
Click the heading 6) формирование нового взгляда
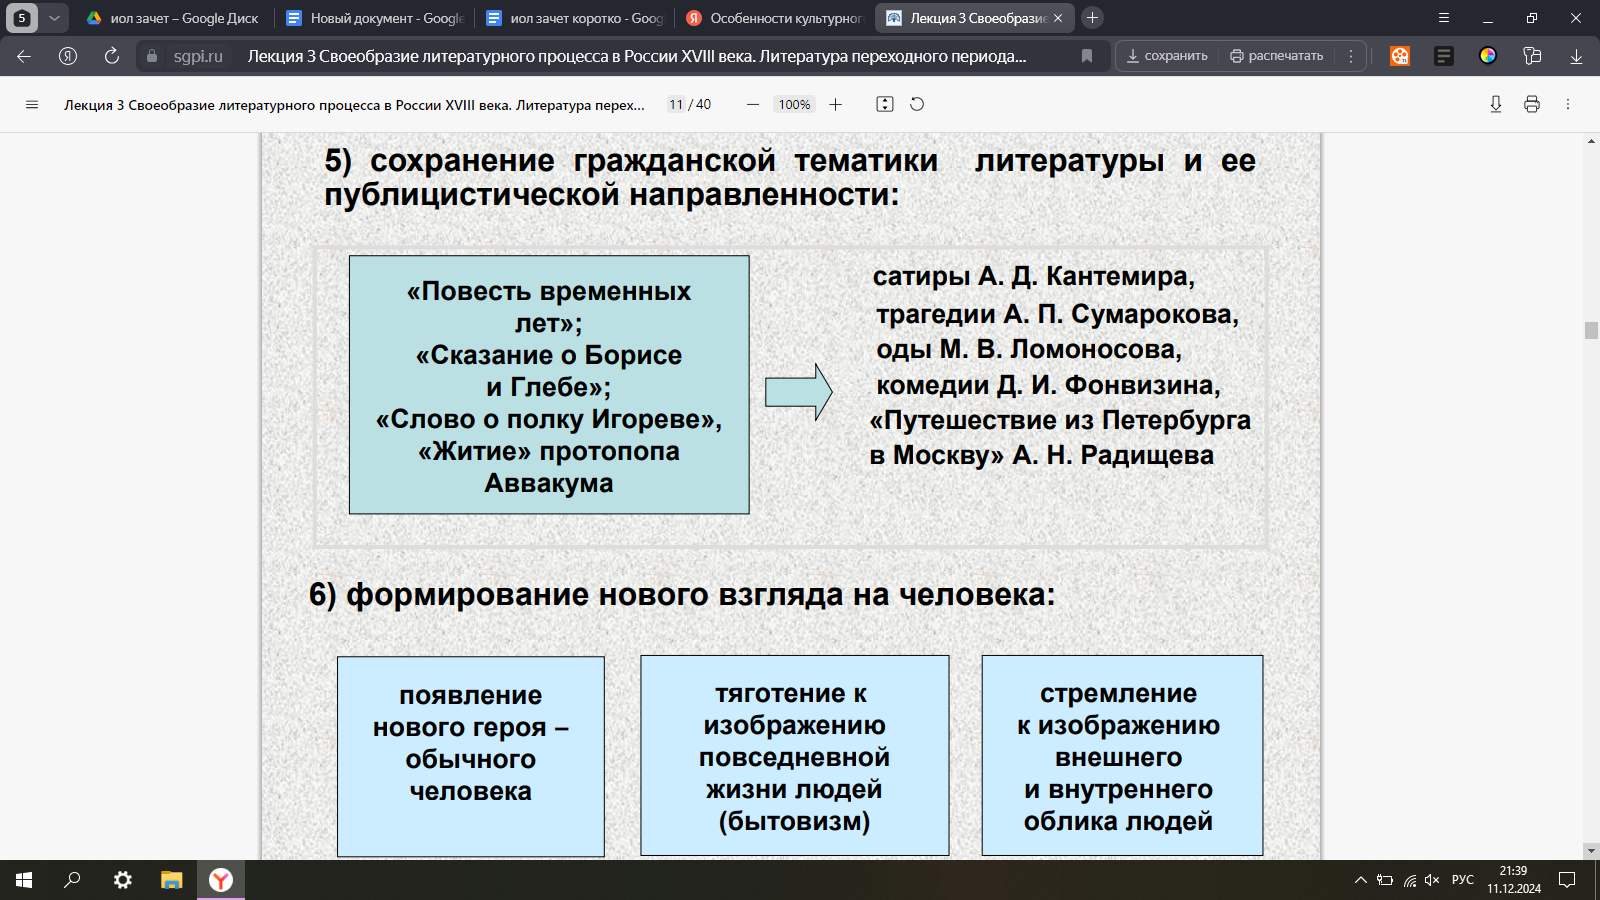coord(682,595)
